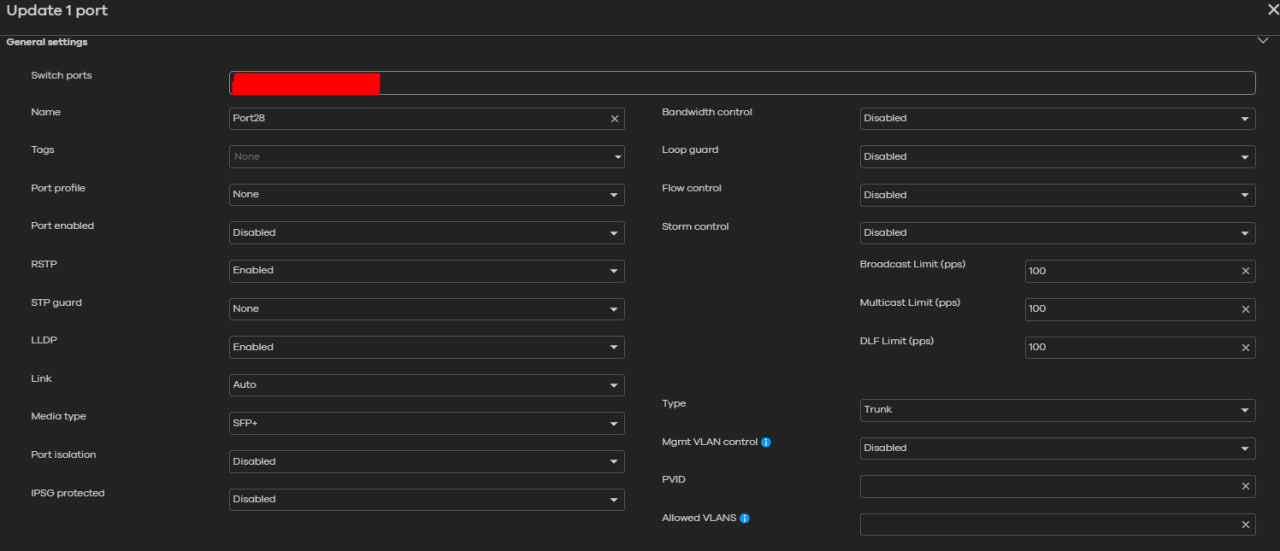This screenshot has width=1280, height=551.
Task: Clear the DLF Limit value using X
Action: [1246, 347]
